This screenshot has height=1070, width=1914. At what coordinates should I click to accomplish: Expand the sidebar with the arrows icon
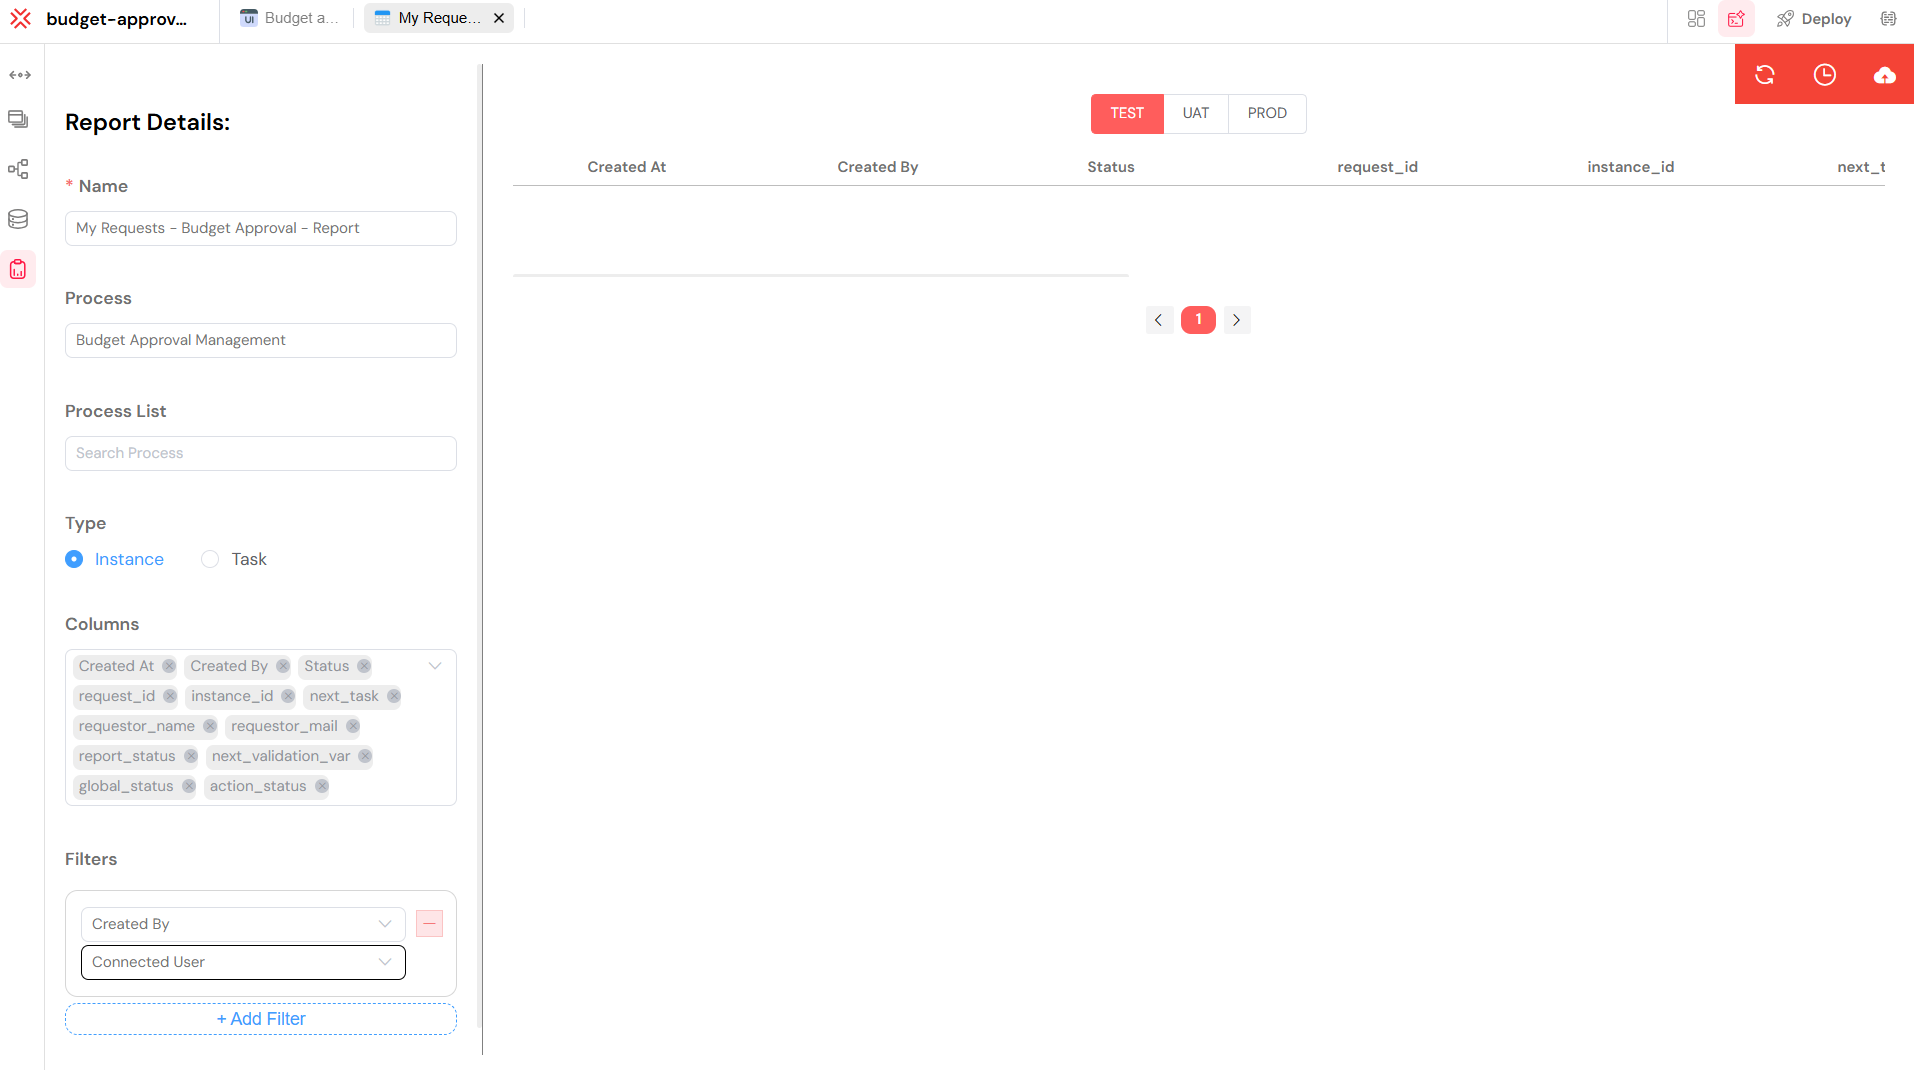[x=20, y=75]
